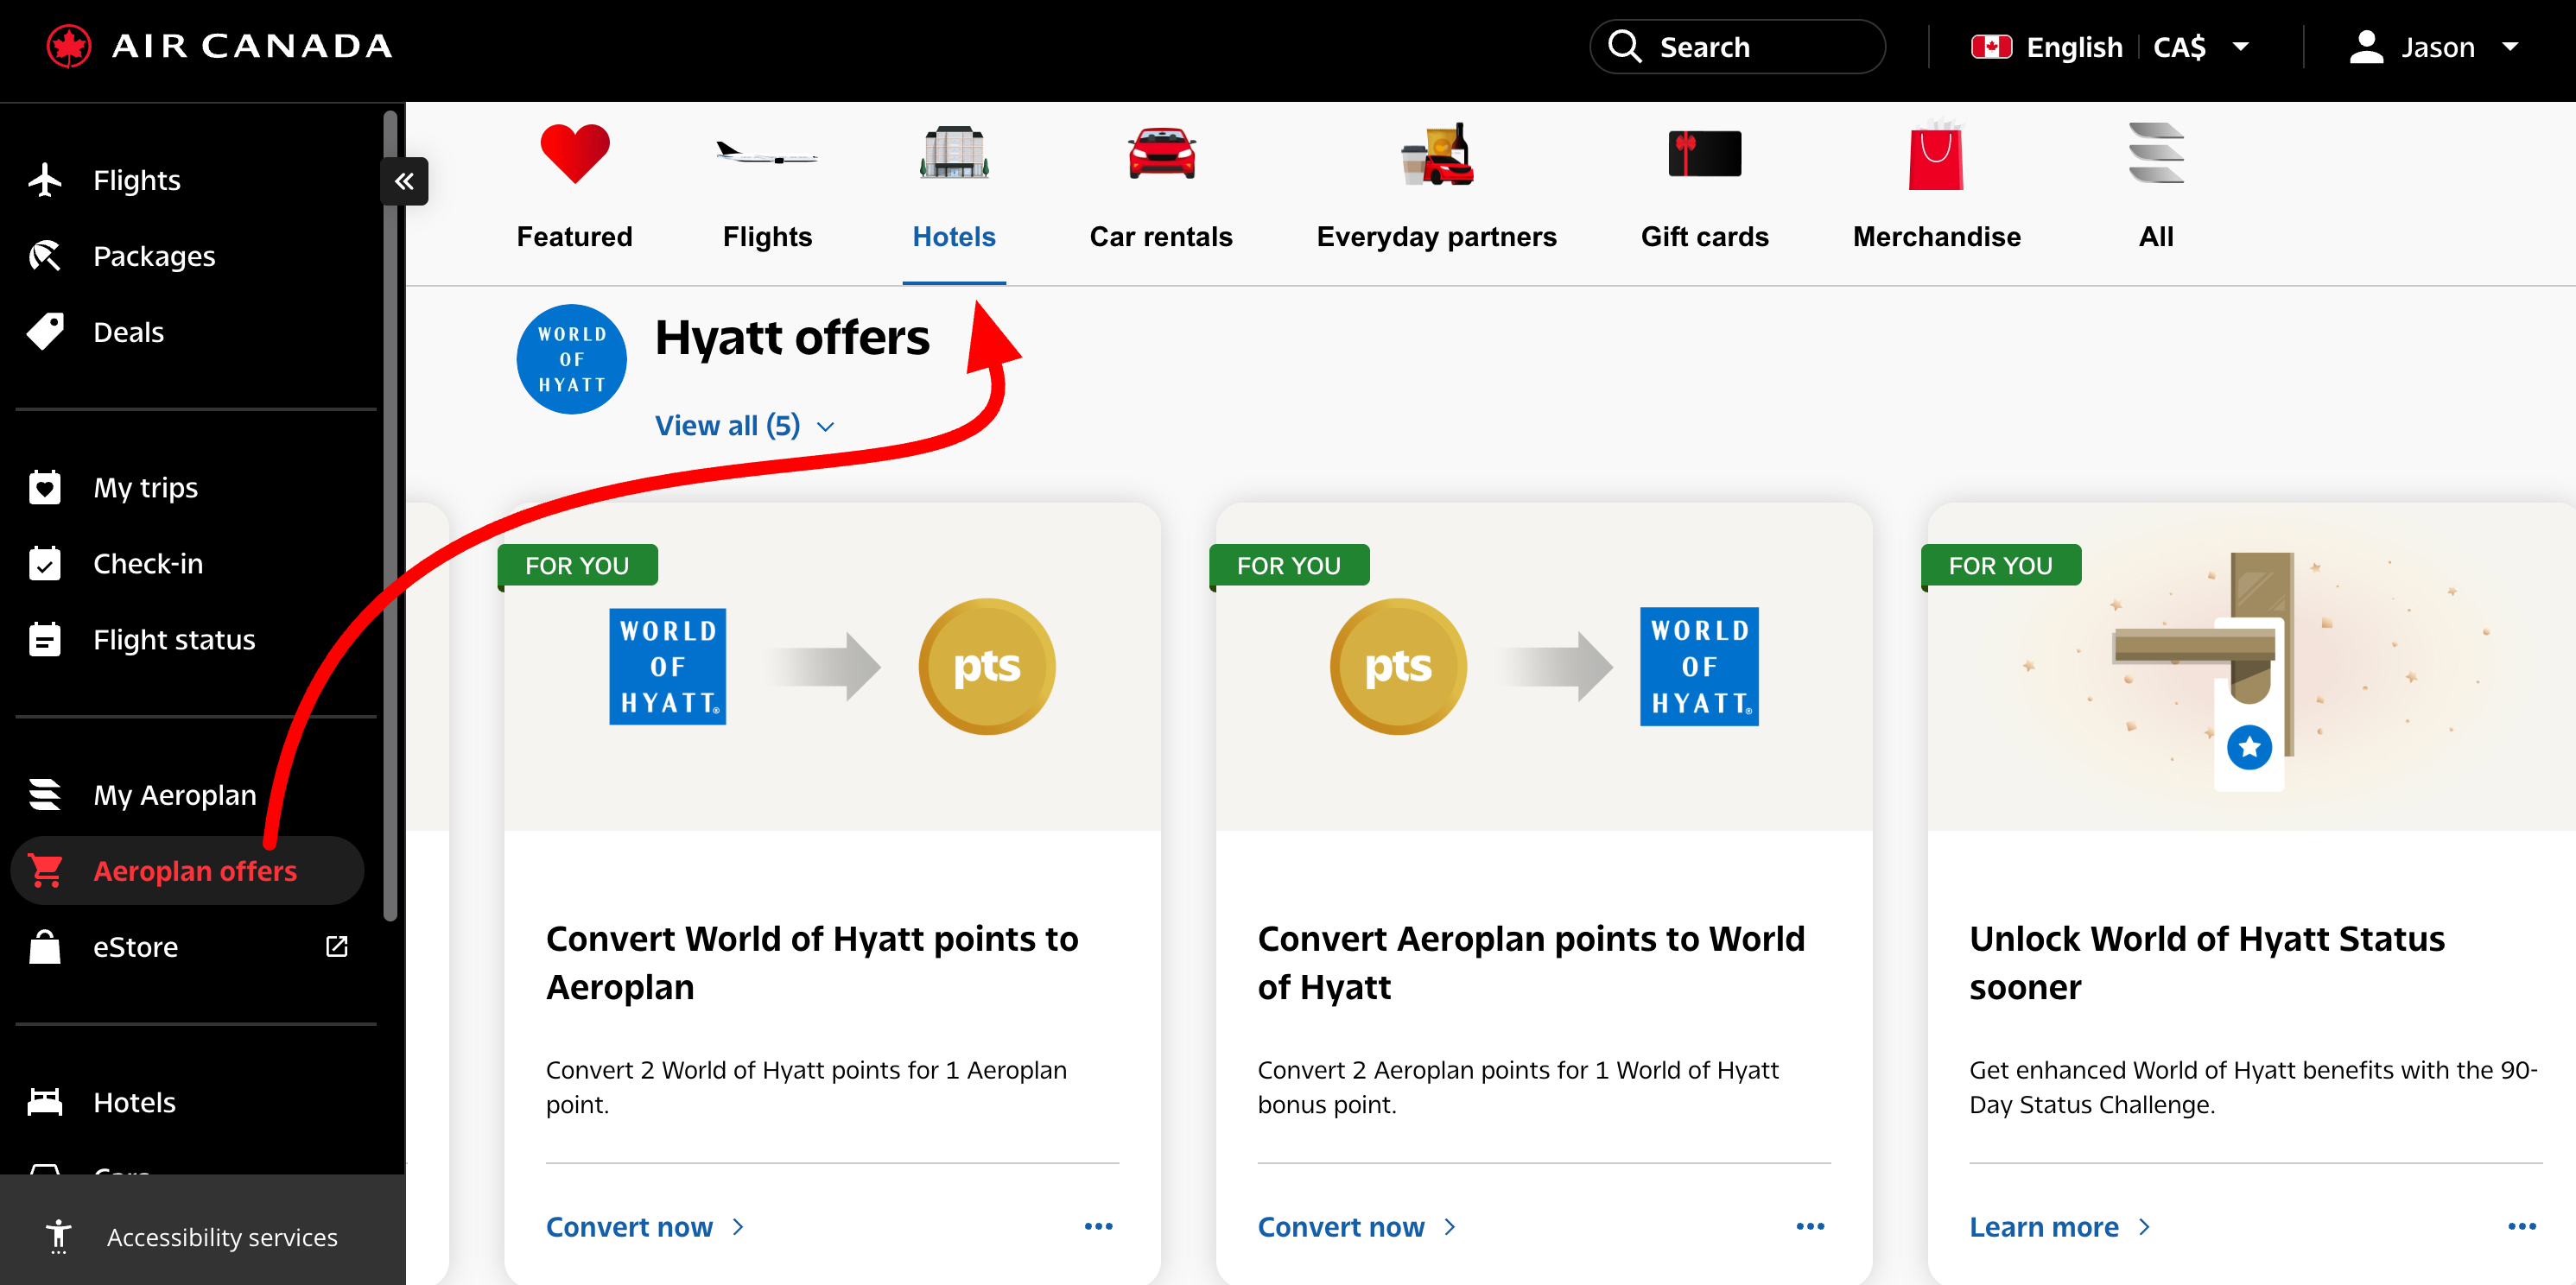
Task: Click Learn more on Hyatt Status card
Action: (2060, 1227)
